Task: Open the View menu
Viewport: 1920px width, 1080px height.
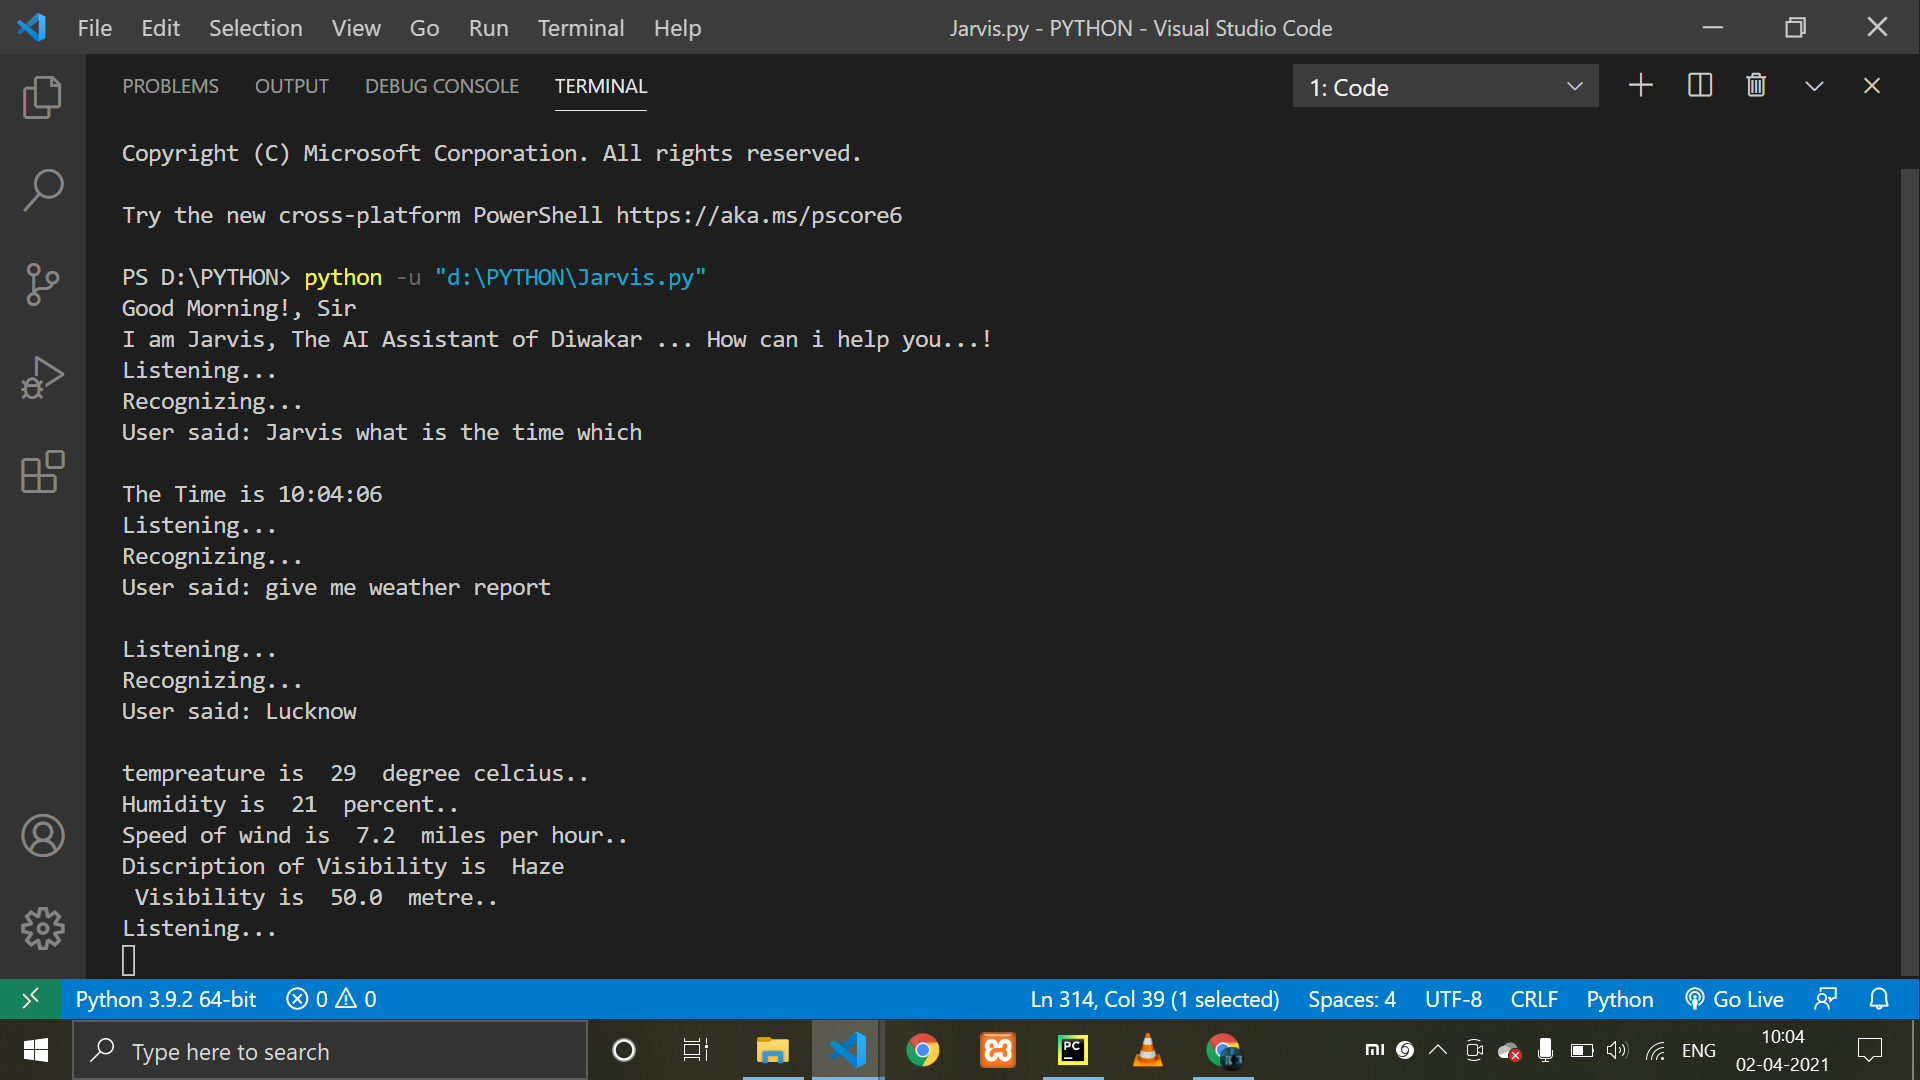Action: click(x=356, y=28)
